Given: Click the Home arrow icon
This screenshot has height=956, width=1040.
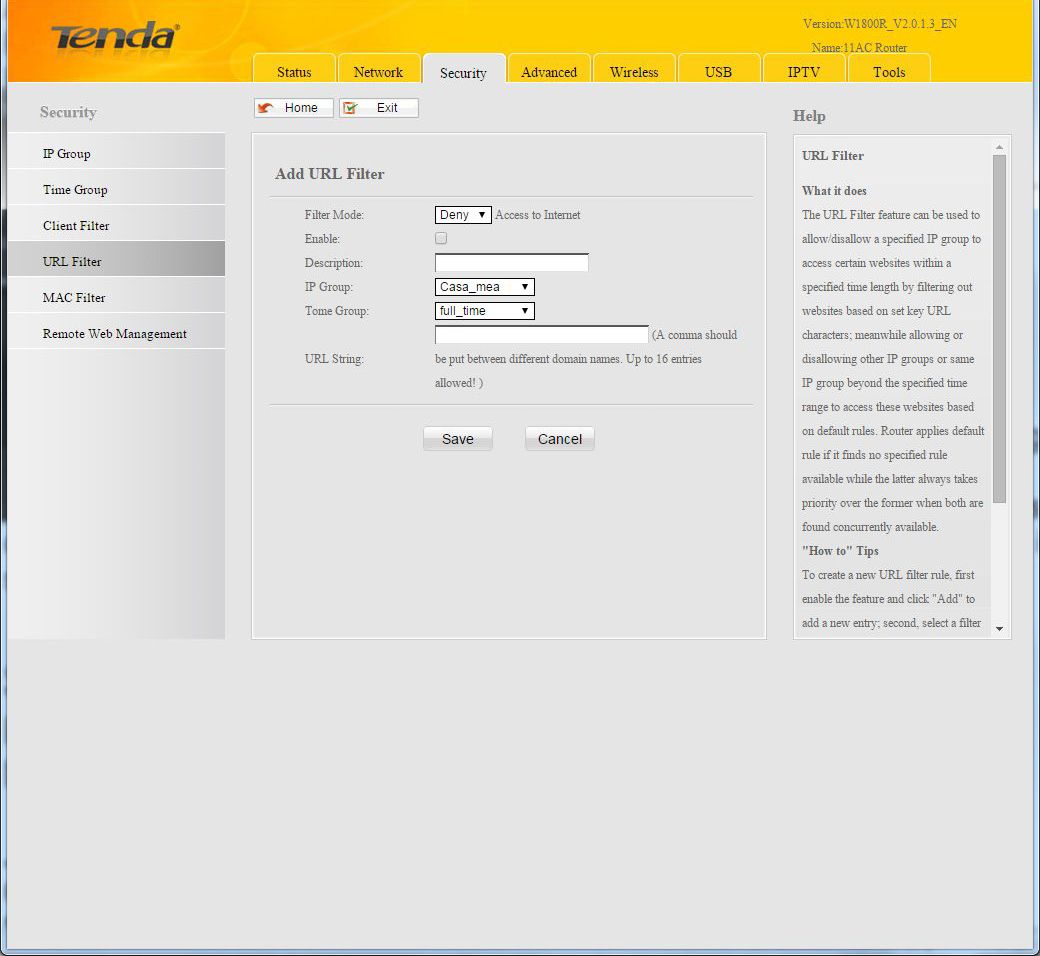Looking at the screenshot, I should click(266, 108).
